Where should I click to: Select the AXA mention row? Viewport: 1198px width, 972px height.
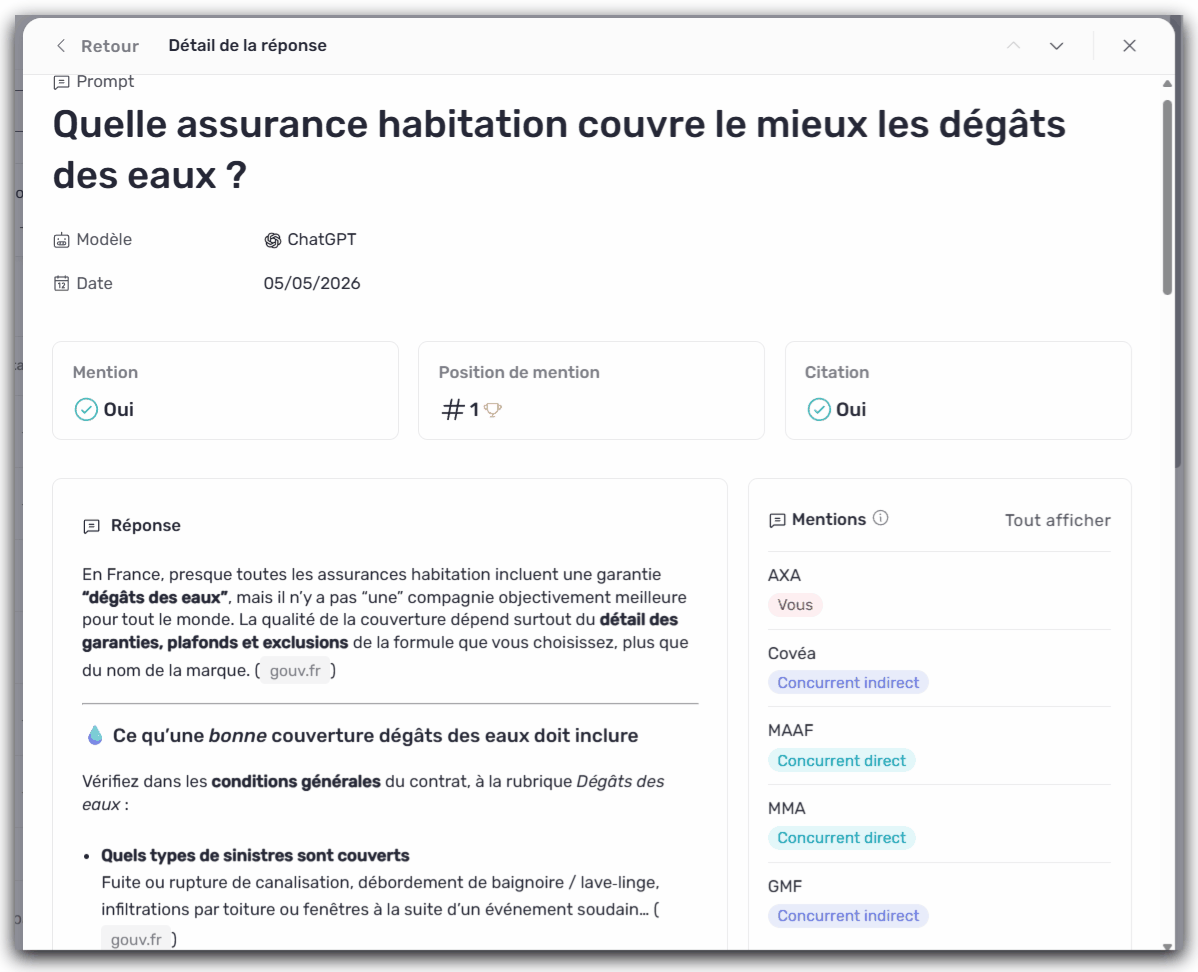click(x=939, y=591)
